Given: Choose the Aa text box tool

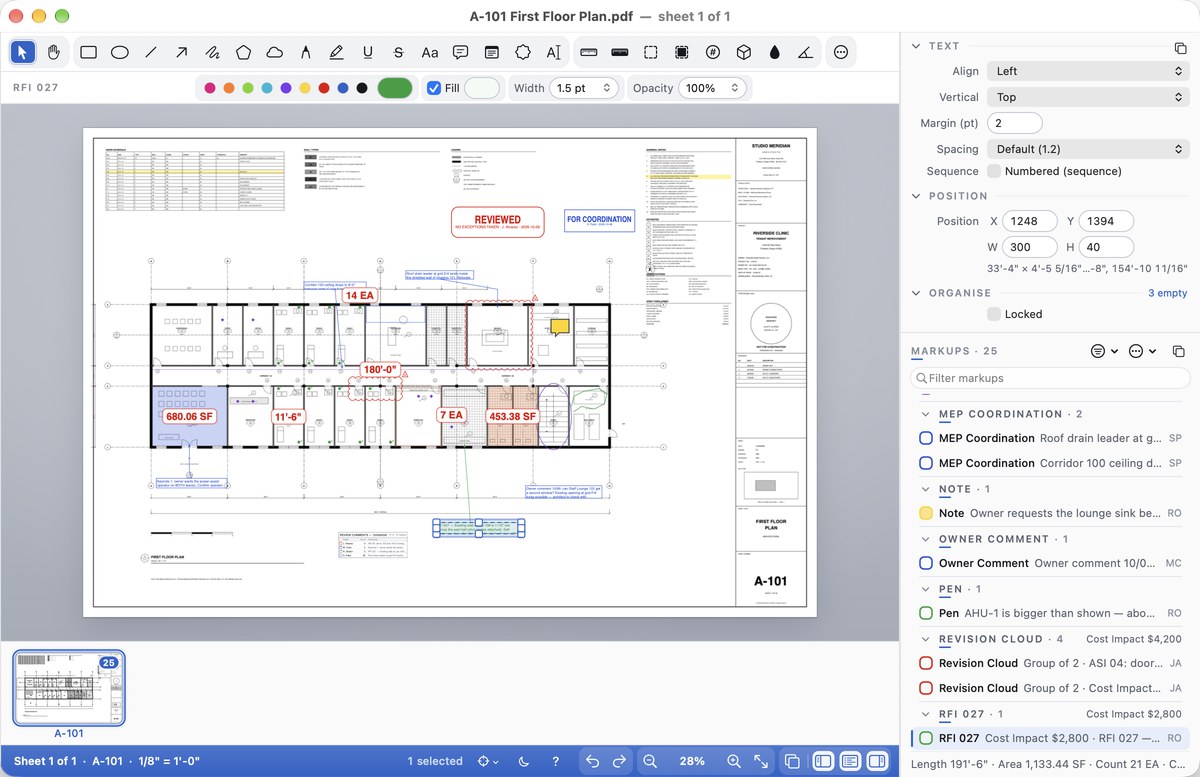Looking at the screenshot, I should pyautogui.click(x=429, y=52).
